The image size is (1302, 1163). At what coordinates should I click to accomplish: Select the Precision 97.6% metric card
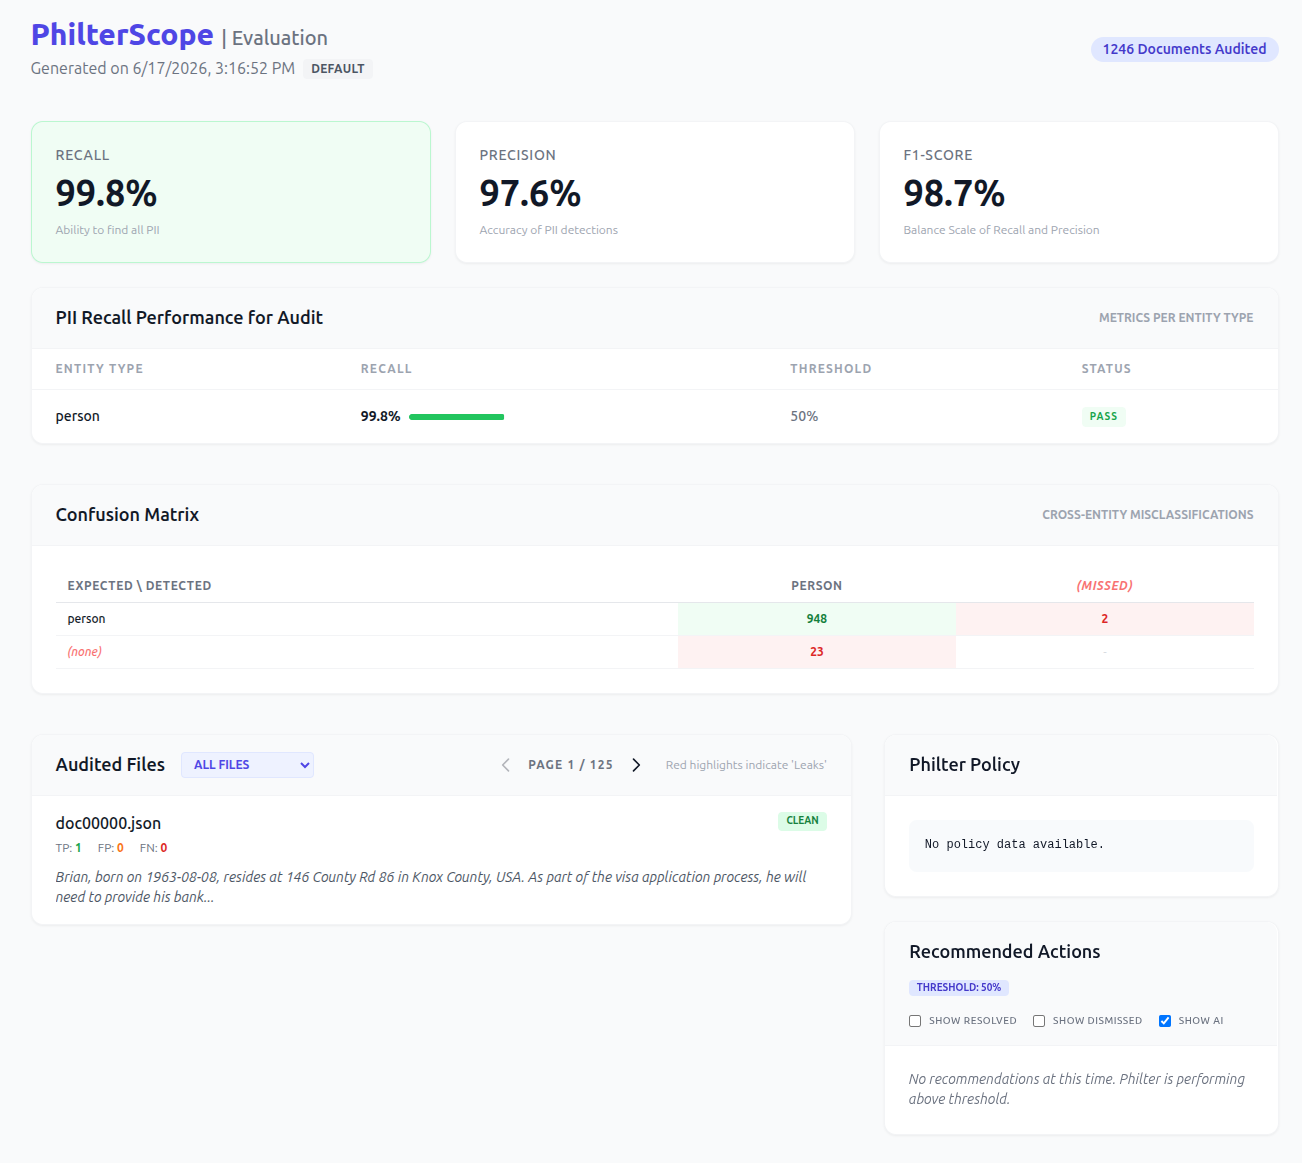tap(655, 192)
